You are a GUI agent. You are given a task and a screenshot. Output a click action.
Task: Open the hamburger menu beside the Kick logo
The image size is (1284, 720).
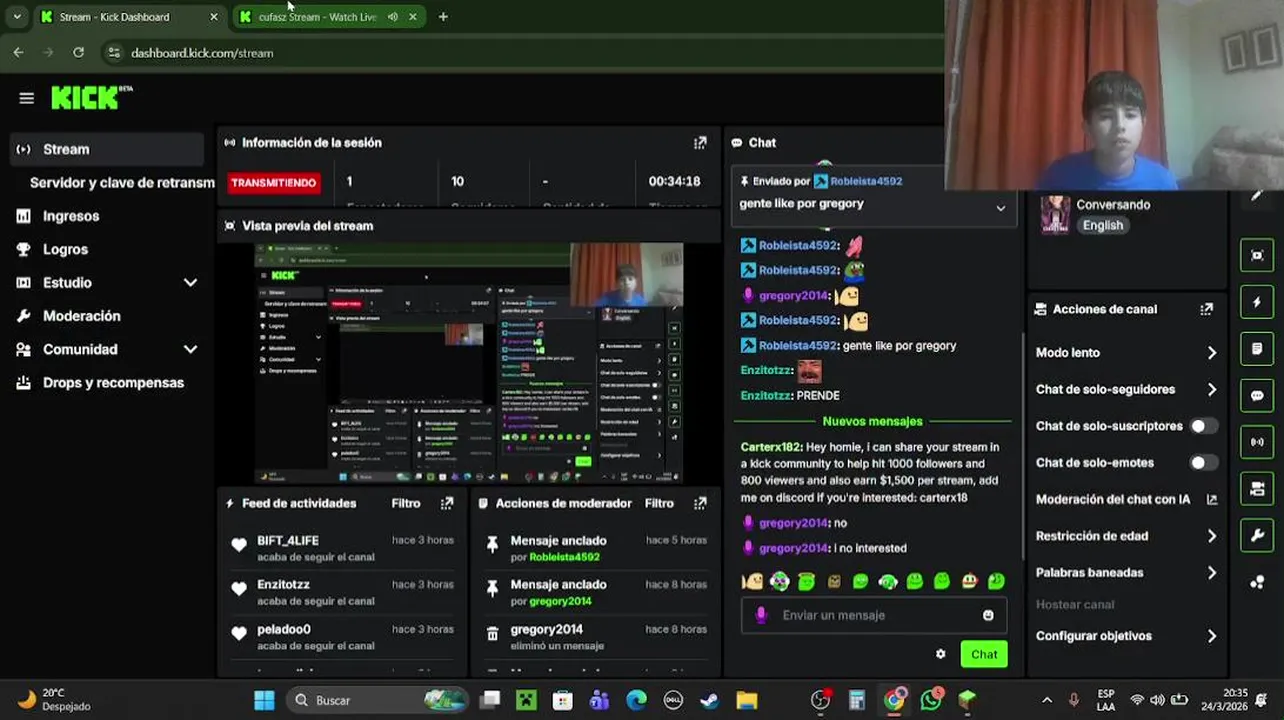pos(27,98)
